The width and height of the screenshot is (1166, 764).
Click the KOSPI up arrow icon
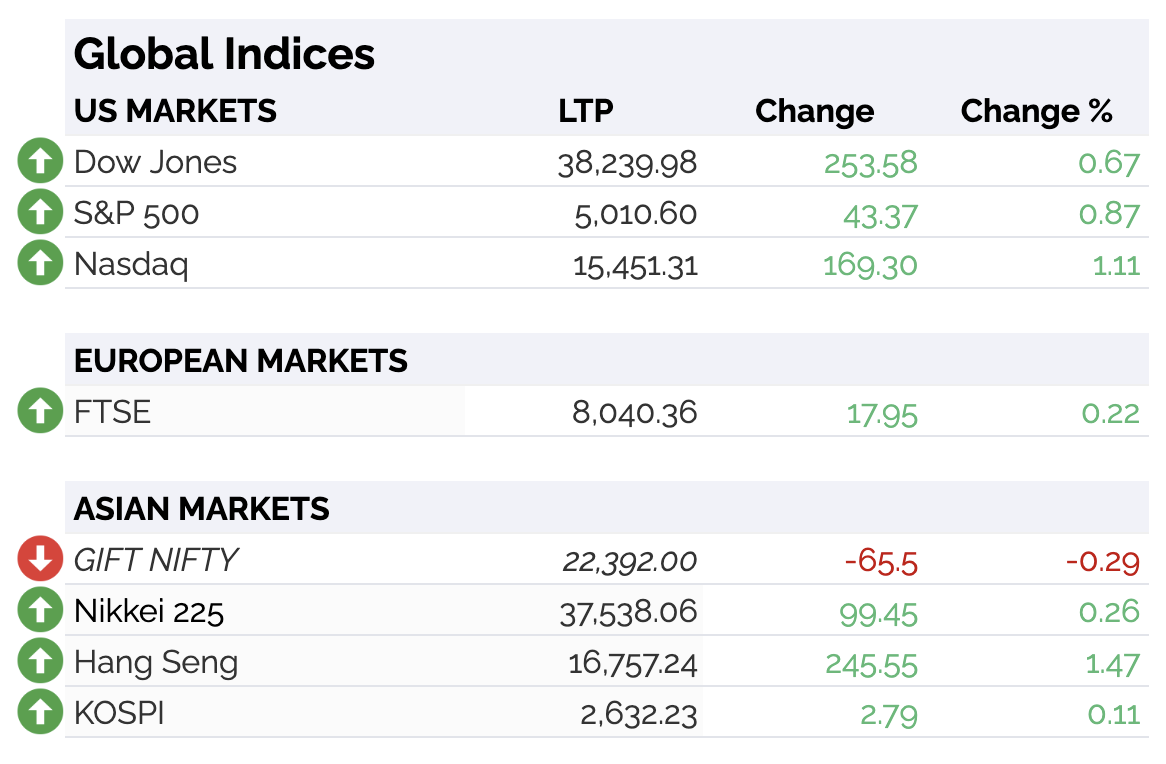40,712
